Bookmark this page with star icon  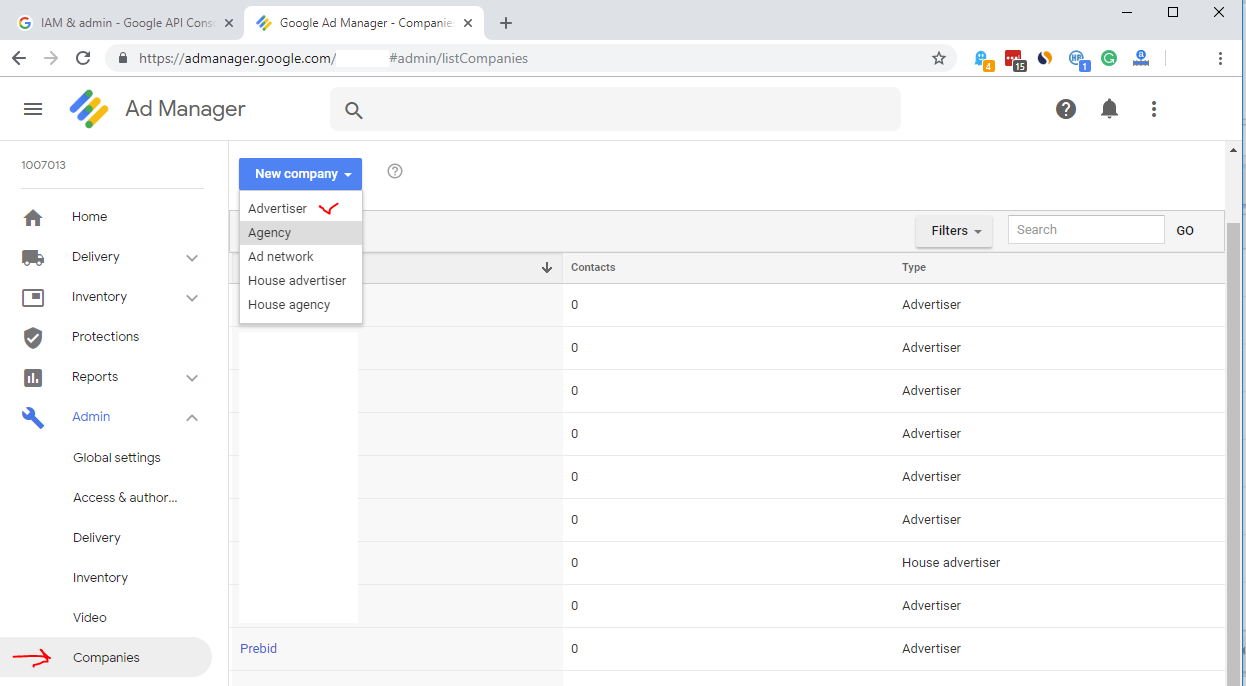tap(938, 58)
